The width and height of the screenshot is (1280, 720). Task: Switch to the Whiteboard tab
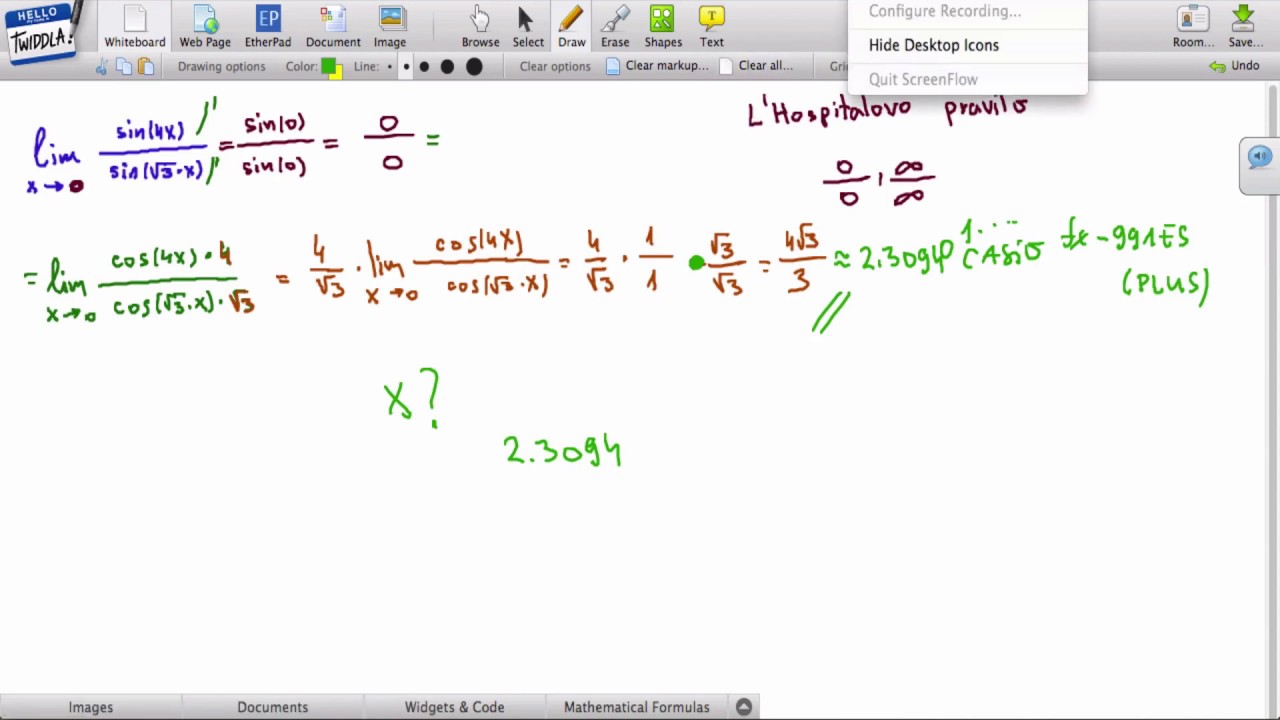[x=135, y=27]
